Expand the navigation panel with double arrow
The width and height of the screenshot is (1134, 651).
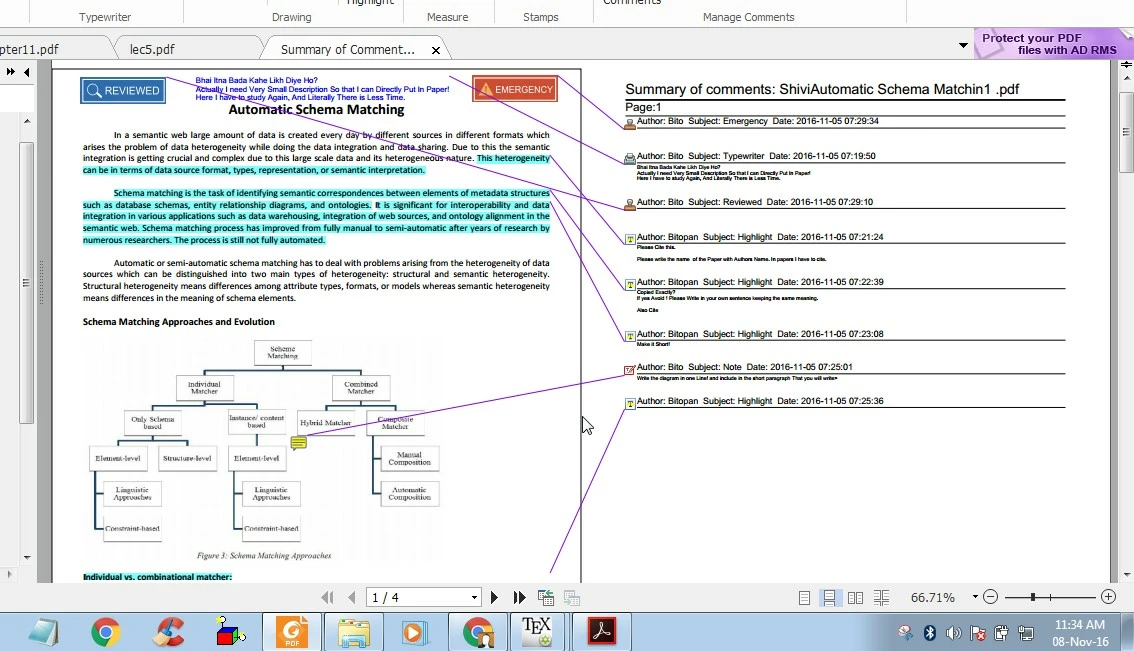10,72
